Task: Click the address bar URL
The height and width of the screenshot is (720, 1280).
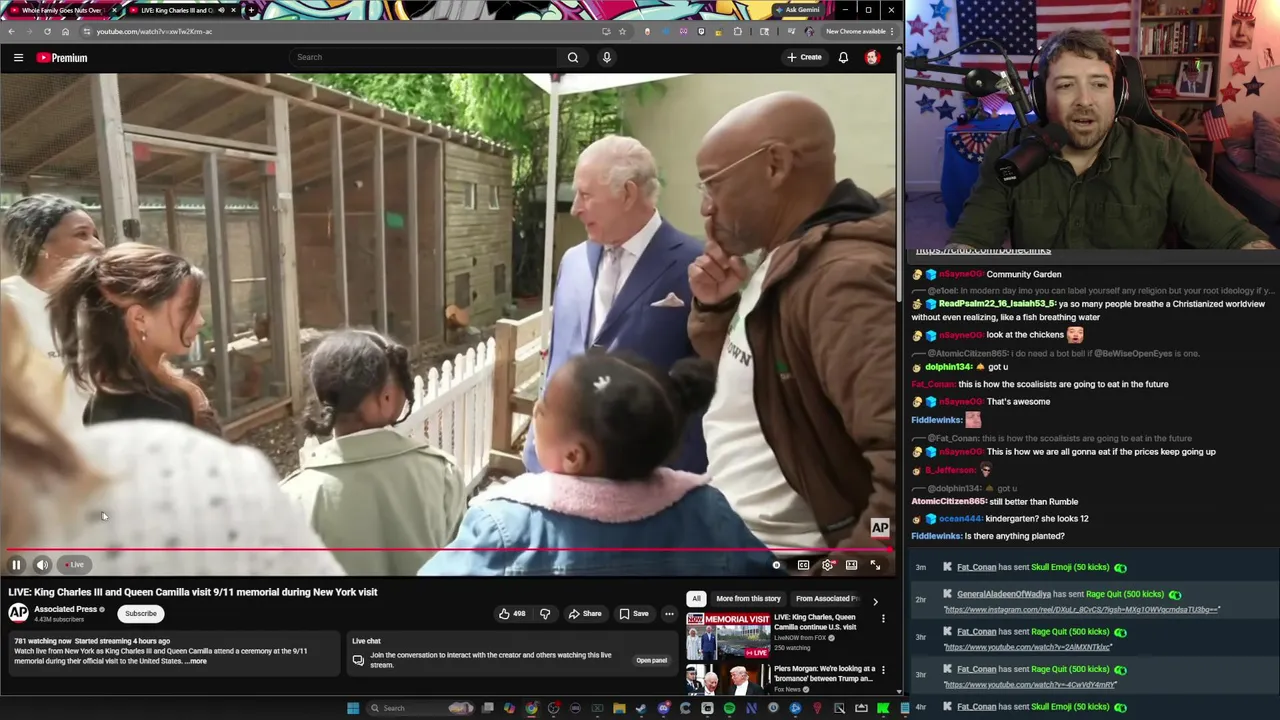Action: pos(154,31)
